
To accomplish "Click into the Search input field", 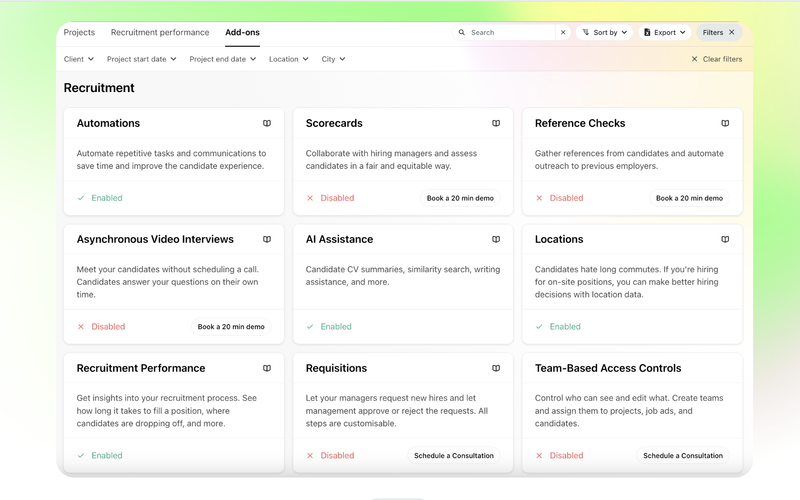I will pyautogui.click(x=510, y=33).
